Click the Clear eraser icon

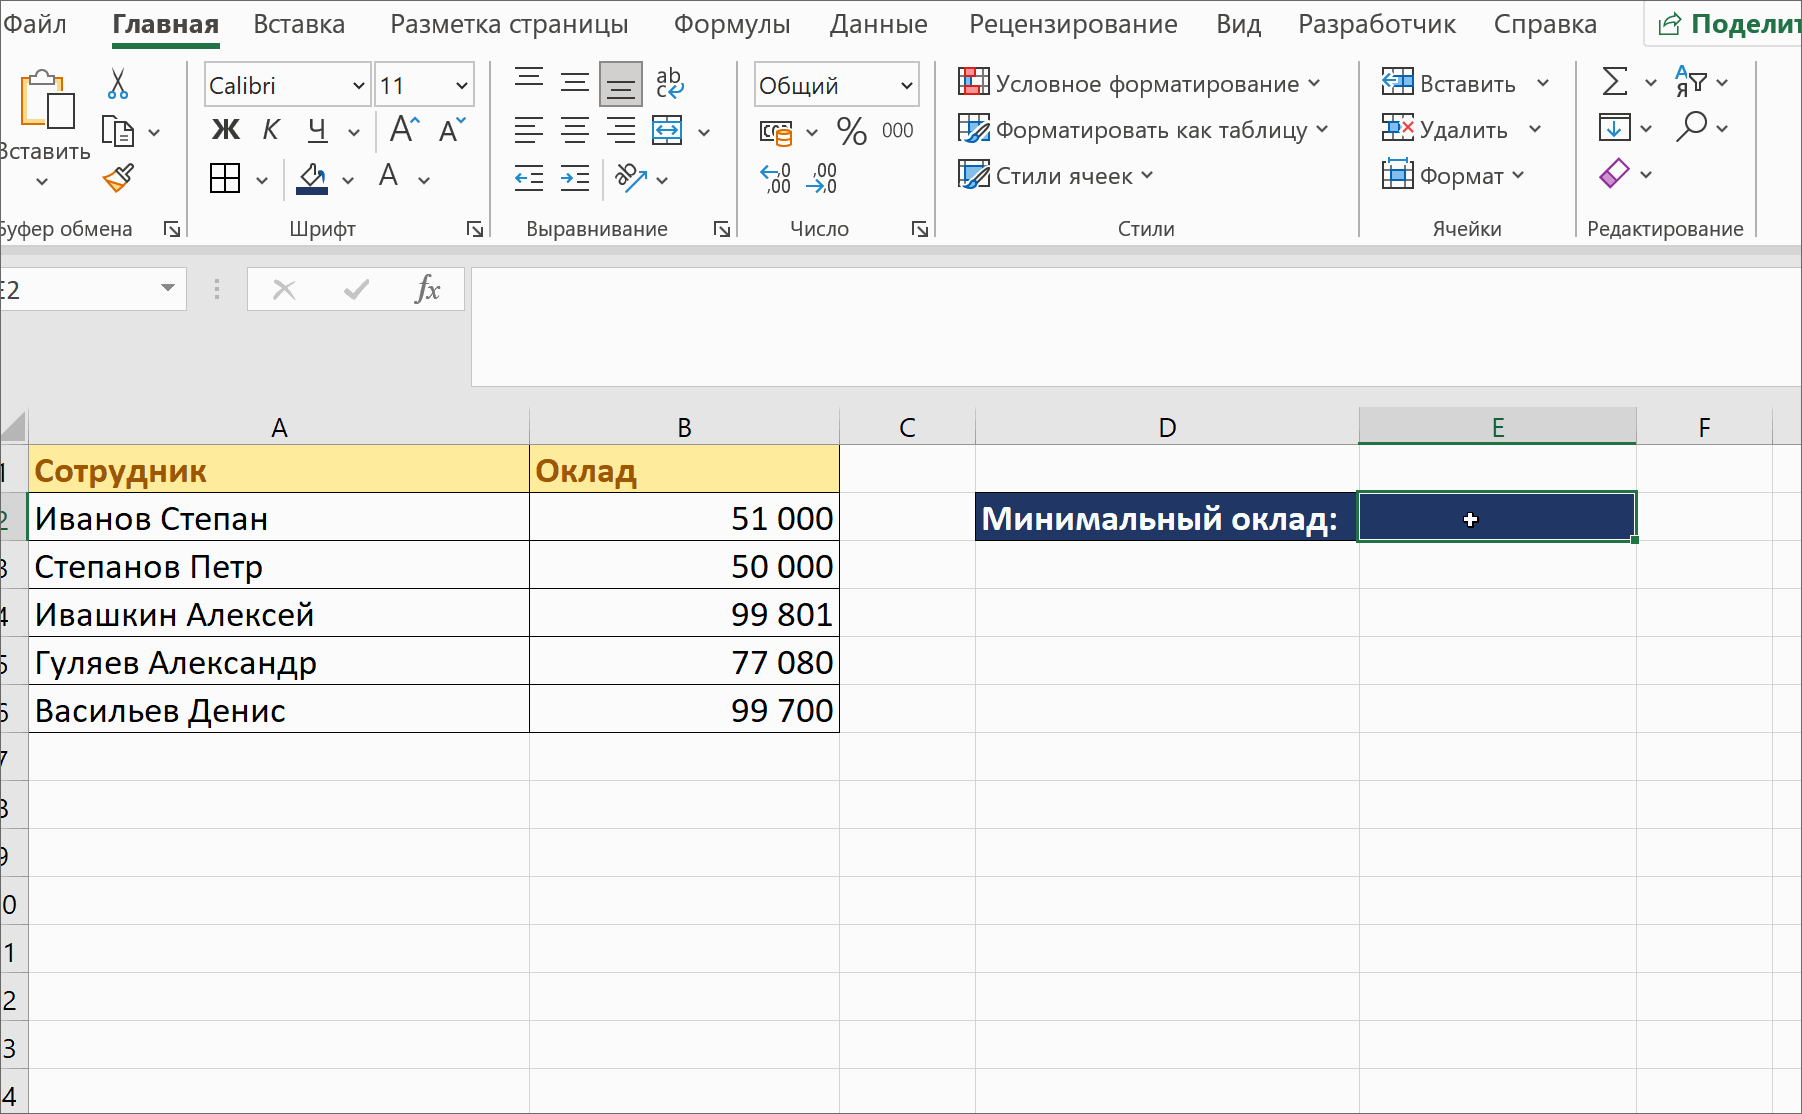[1614, 174]
